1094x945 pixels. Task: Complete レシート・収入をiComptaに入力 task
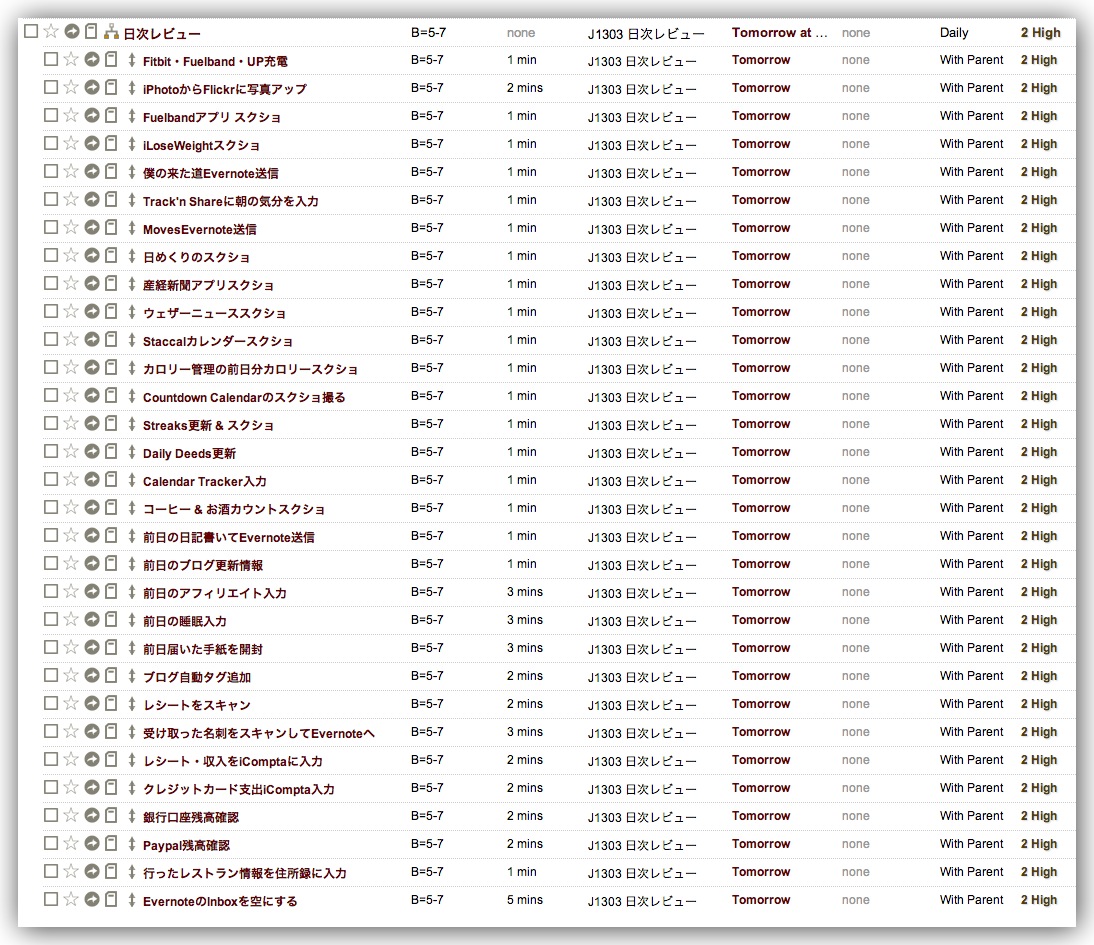click(50, 759)
